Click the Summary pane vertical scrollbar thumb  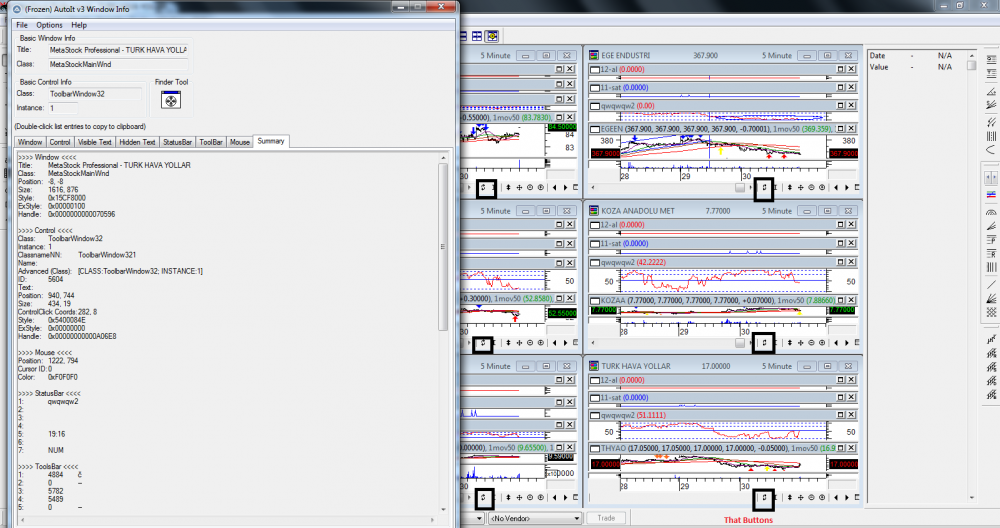pyautogui.click(x=443, y=247)
